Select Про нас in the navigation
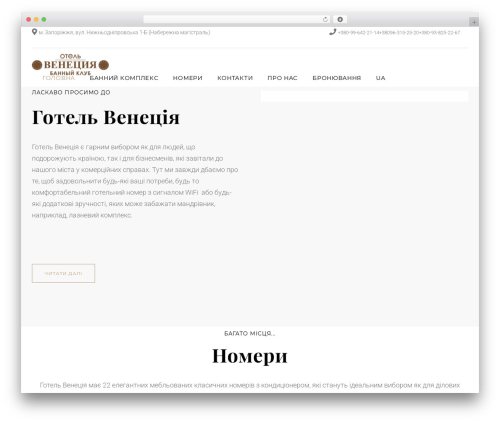Screen dimensions: 500x423 pyautogui.click(x=282, y=78)
